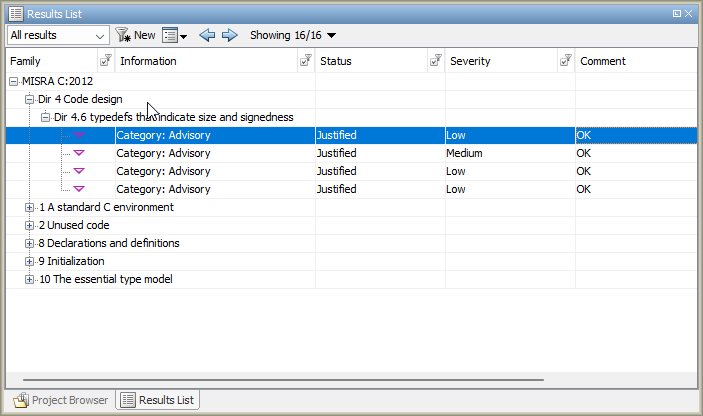Click the Severity column filter icon

click(x=566, y=61)
